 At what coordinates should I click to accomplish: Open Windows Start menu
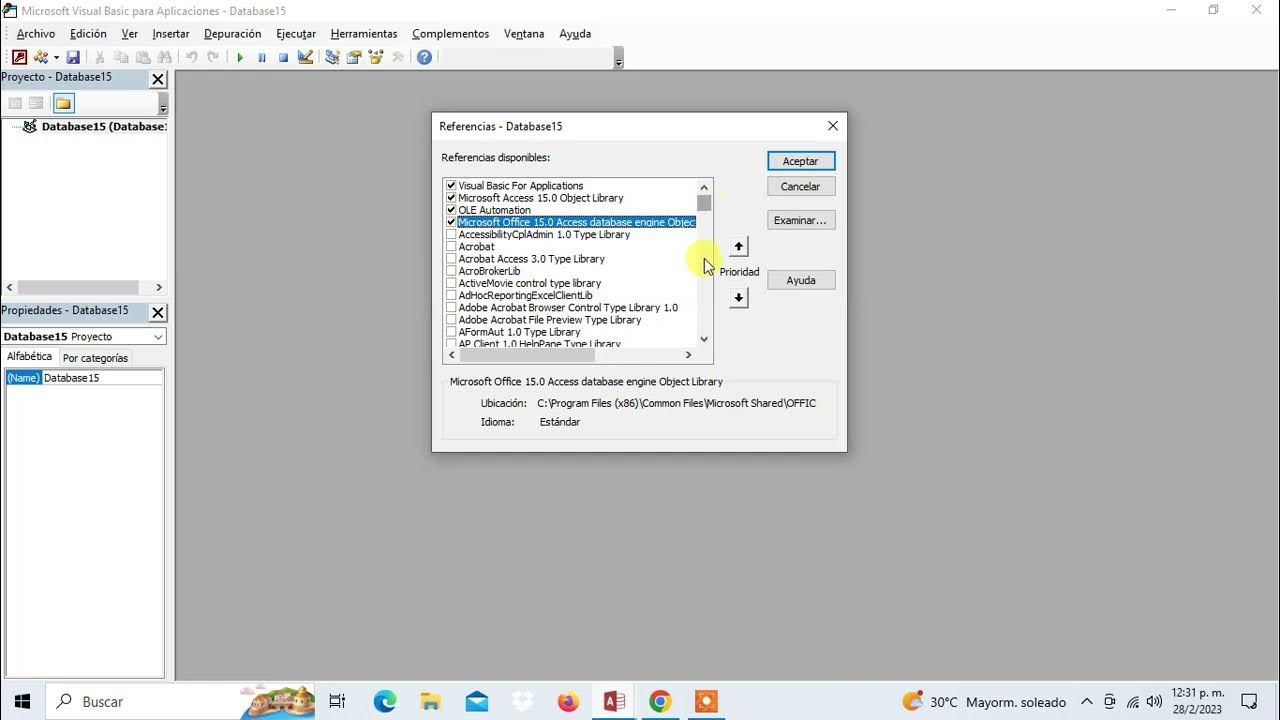pos(23,702)
